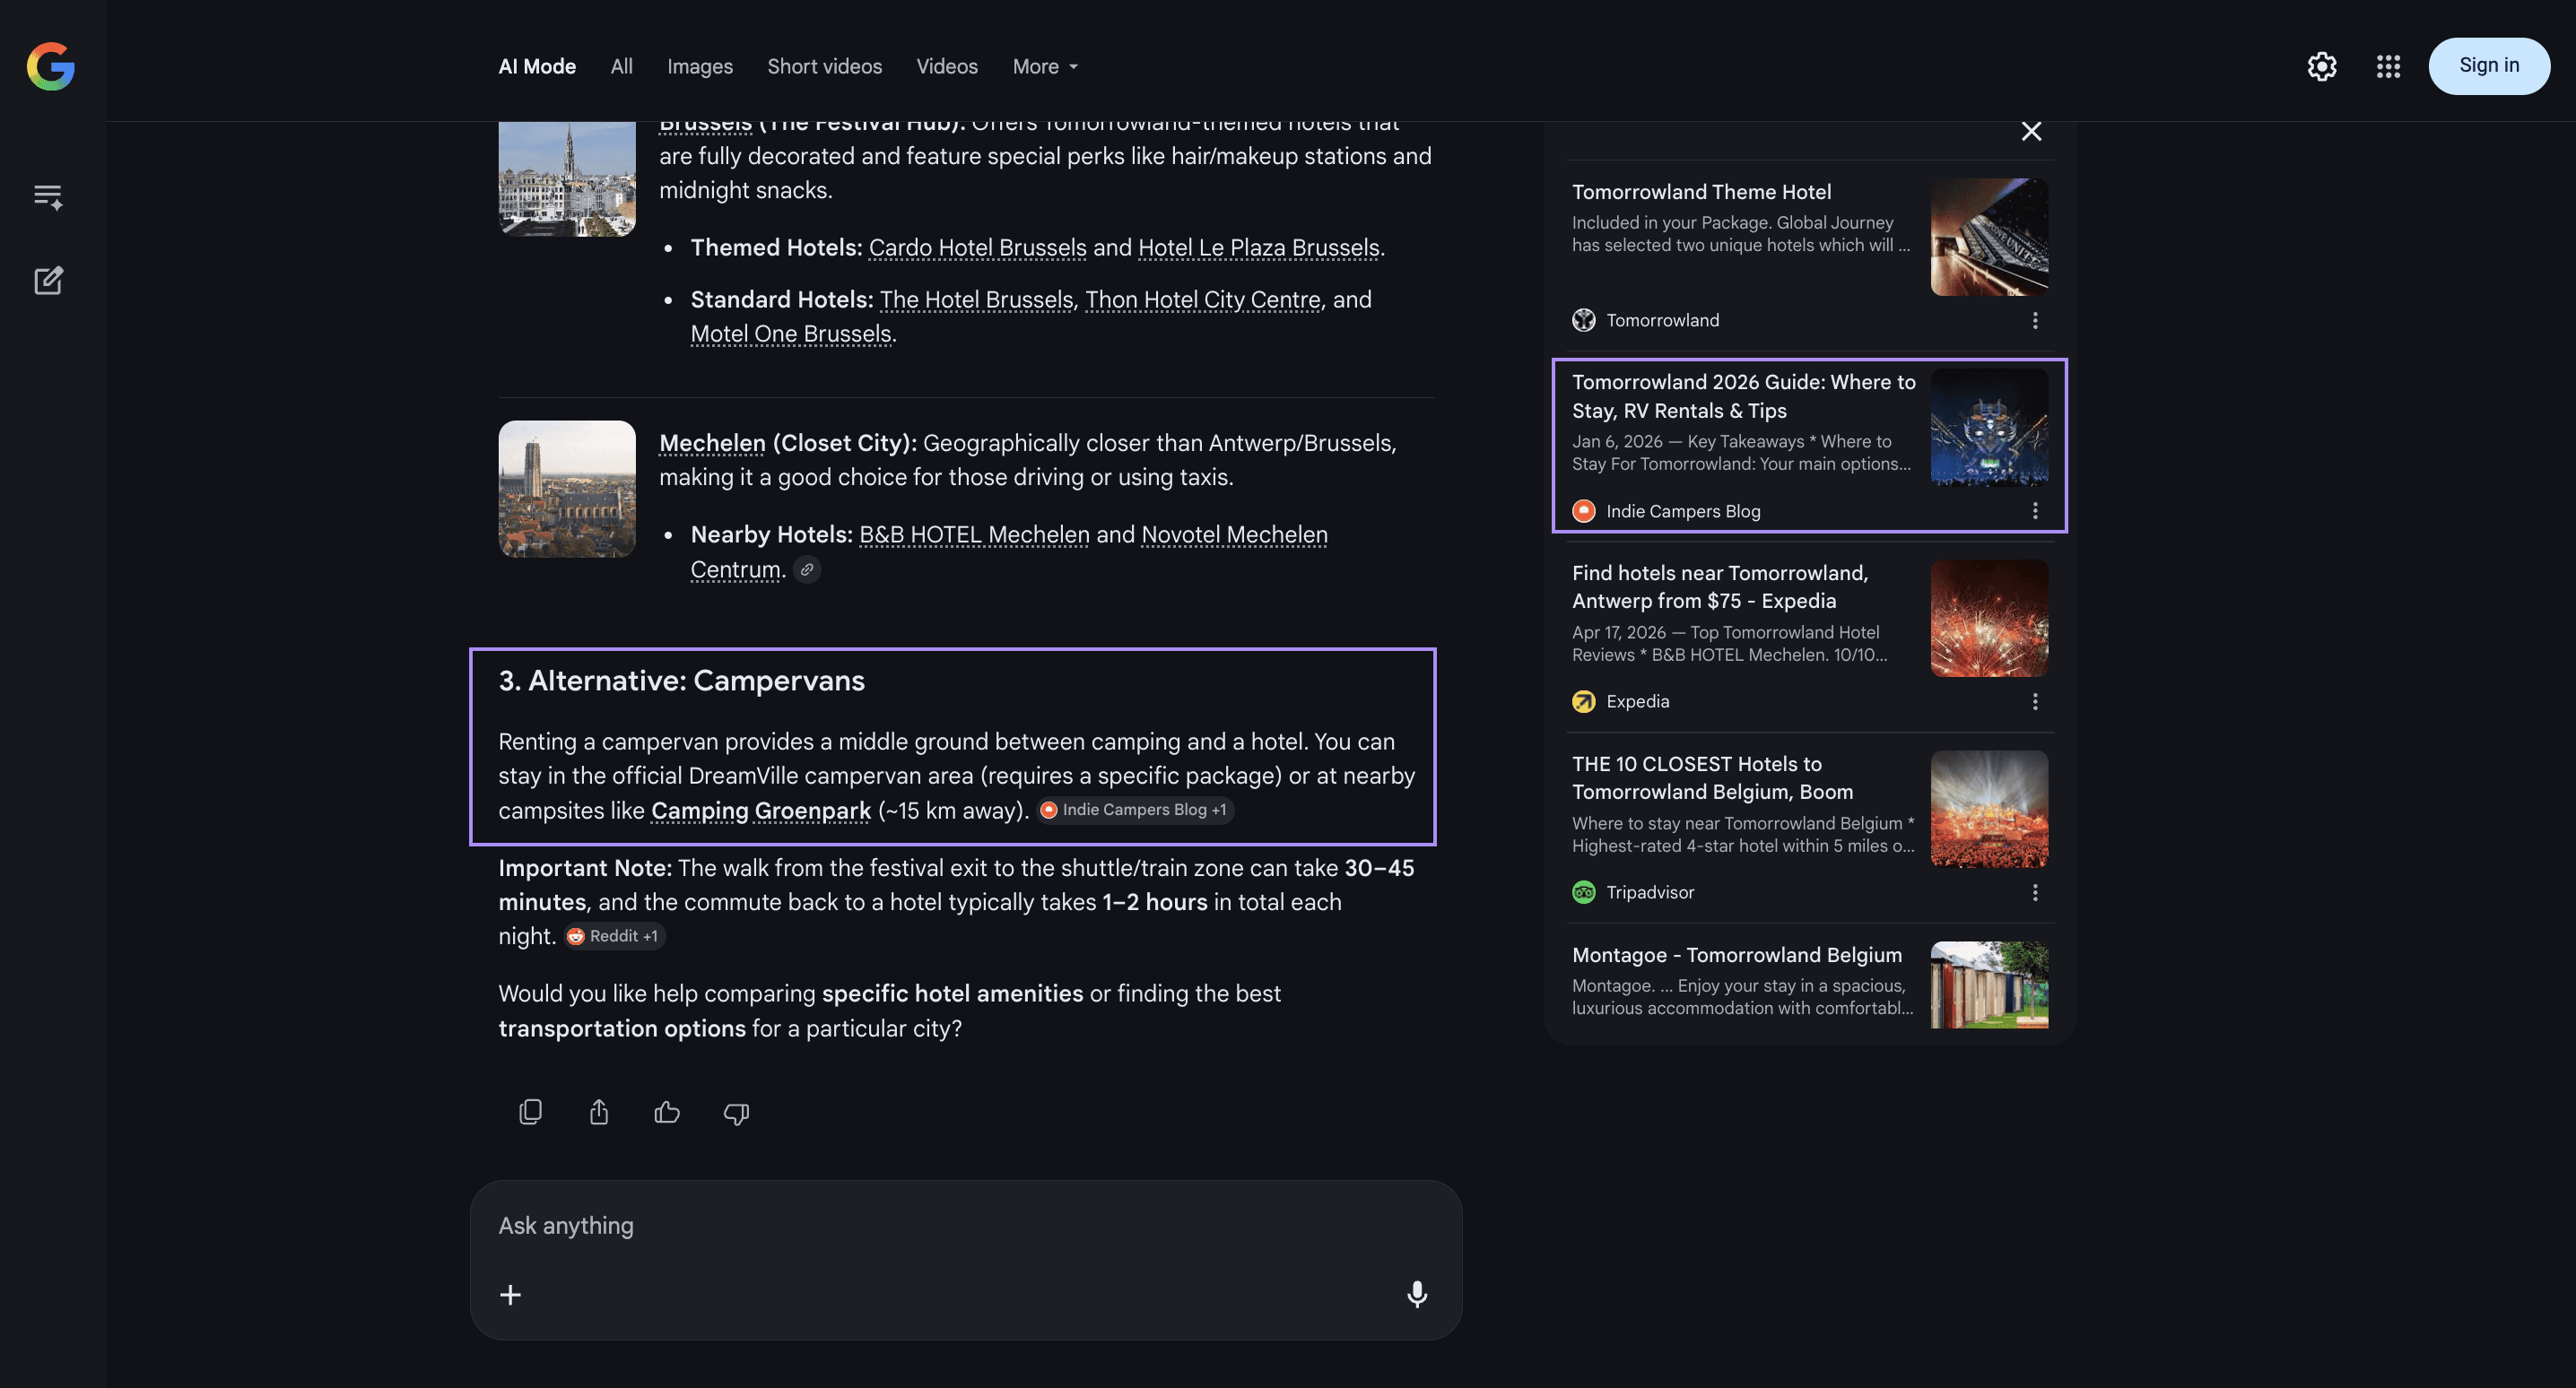2576x1388 pixels.
Task: Open The Hotel Brussels link
Action: click(976, 299)
